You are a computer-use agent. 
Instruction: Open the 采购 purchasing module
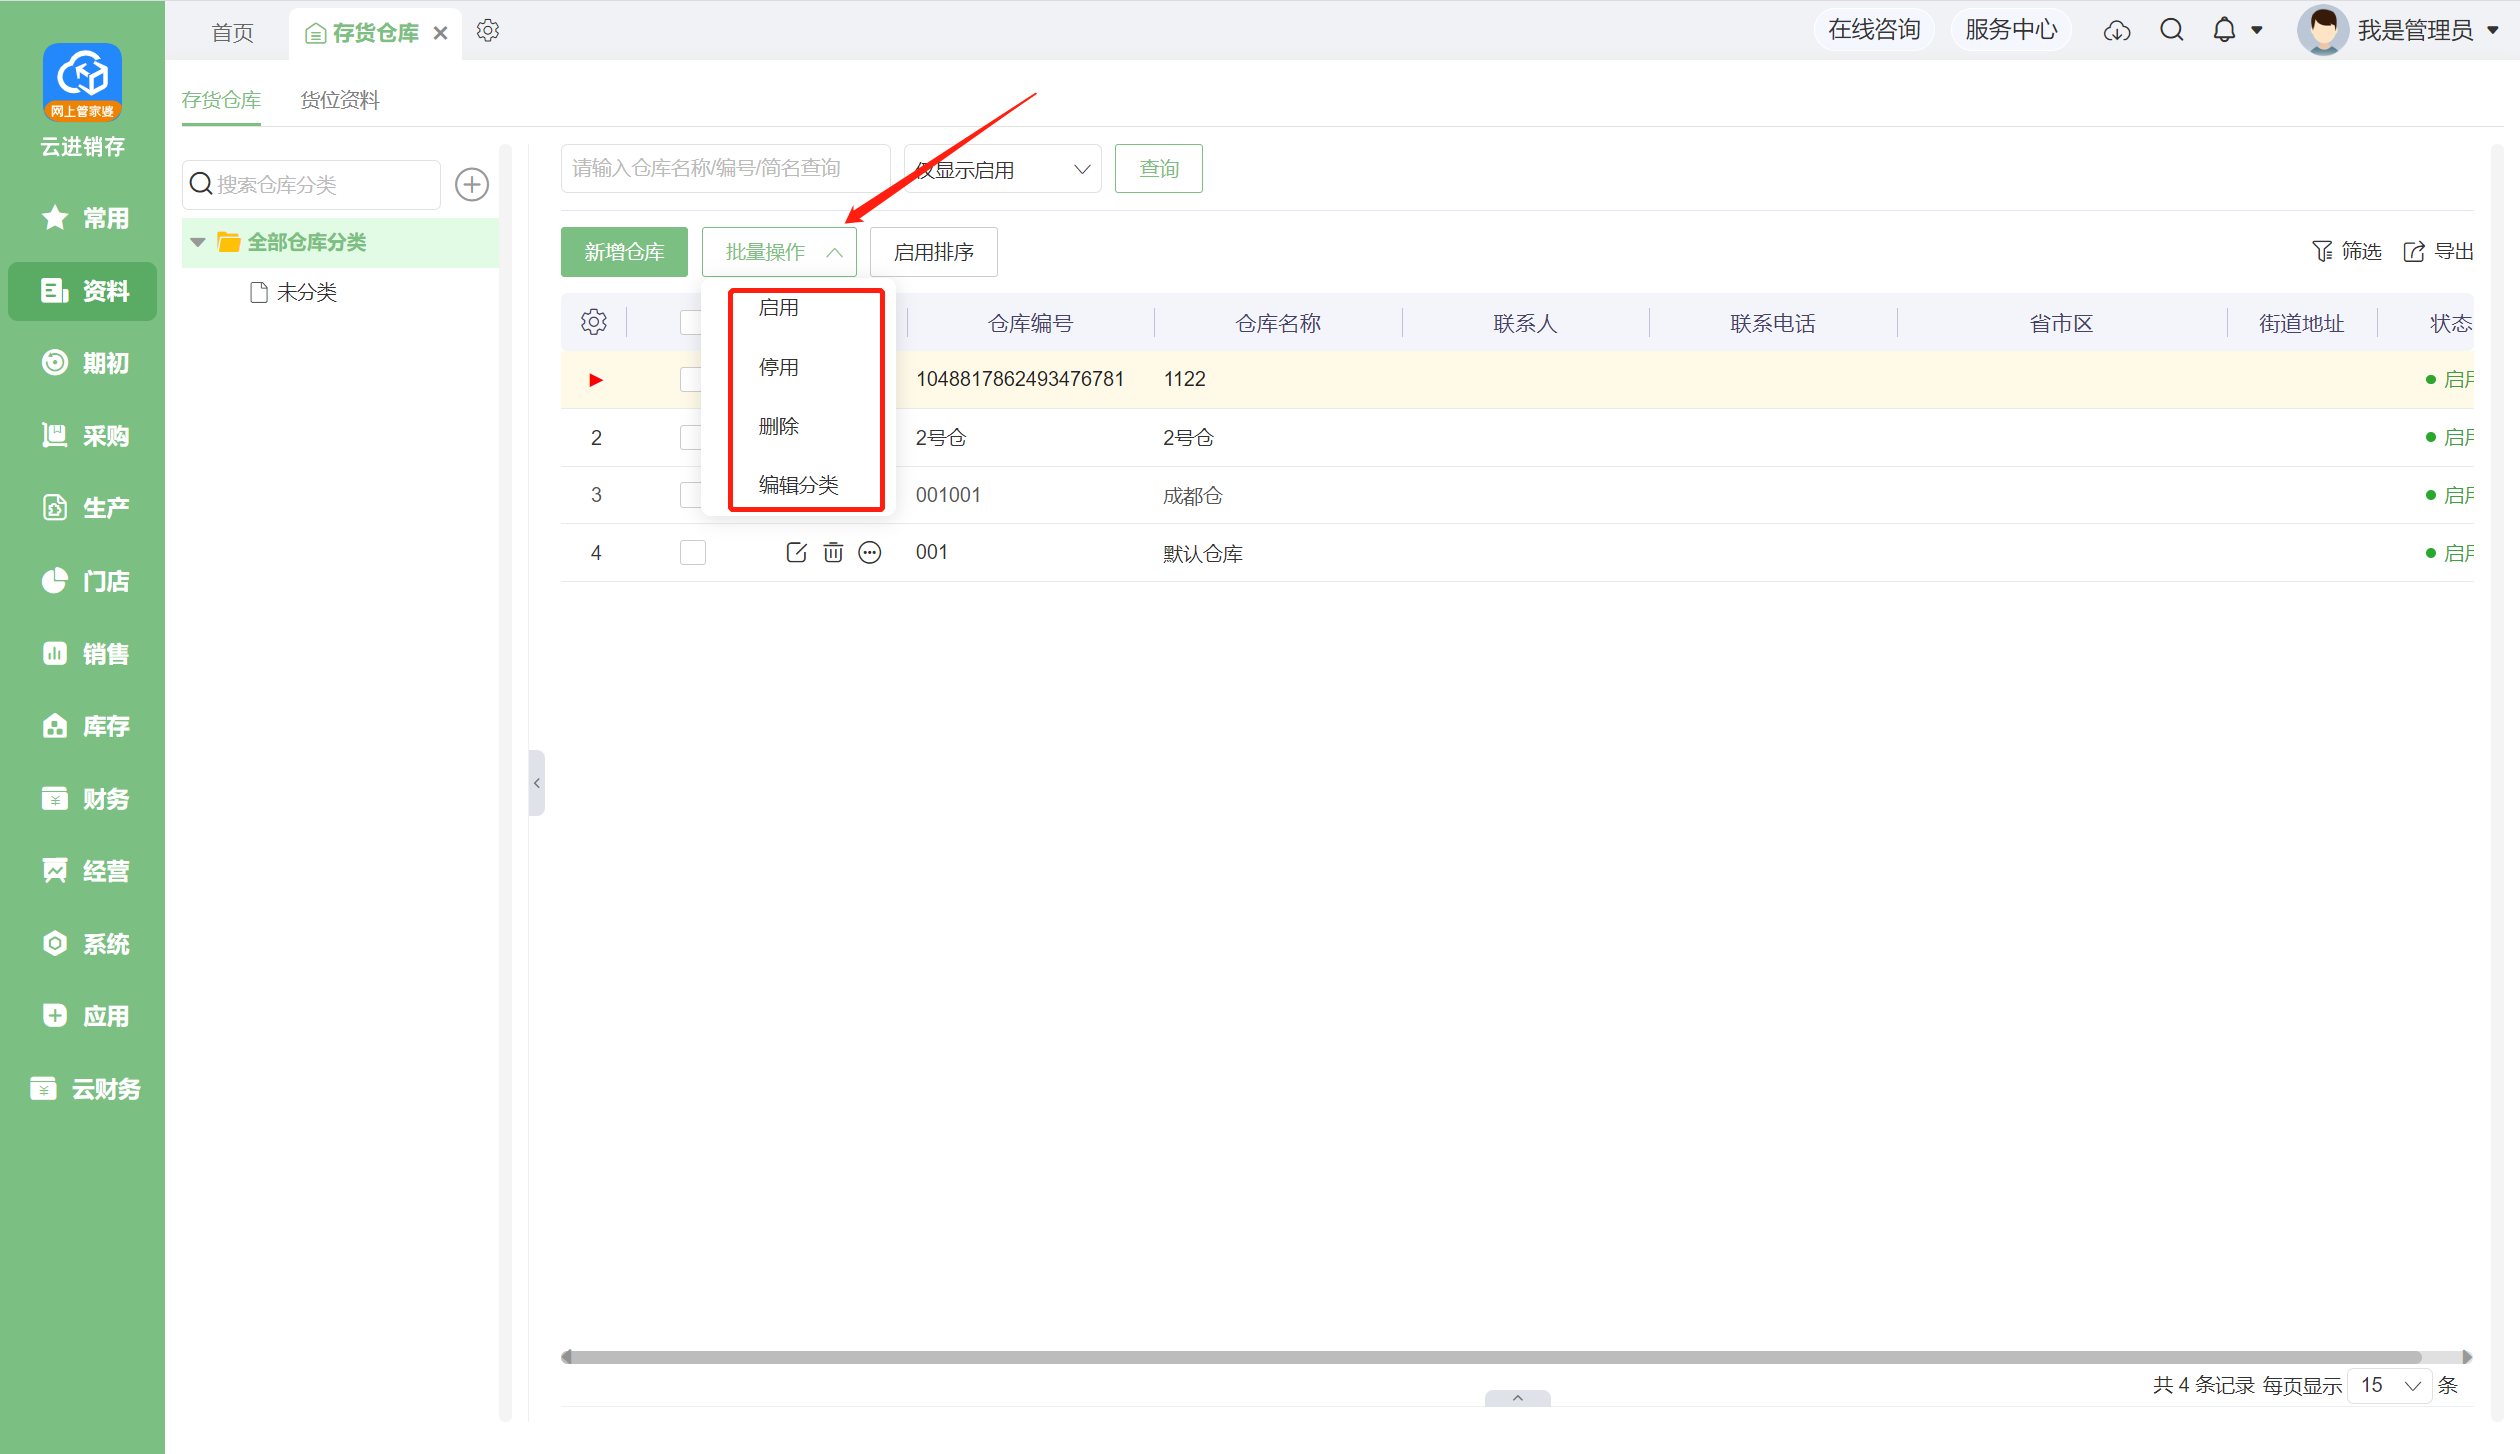(x=84, y=436)
